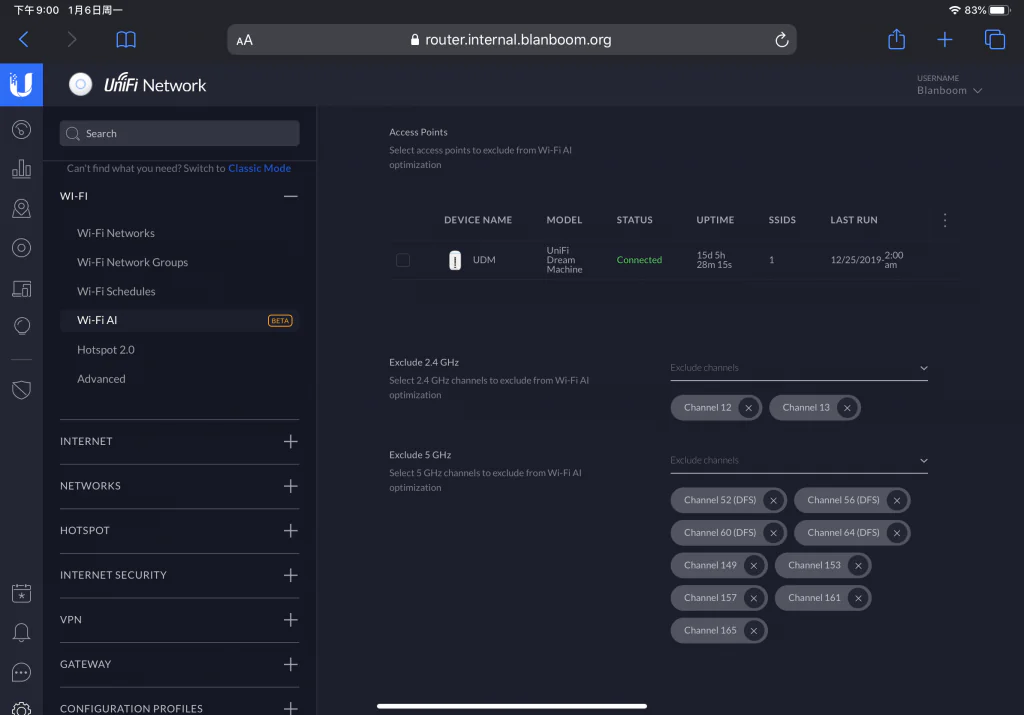Open Safari share sheet icon
1024x715 pixels.
point(897,39)
